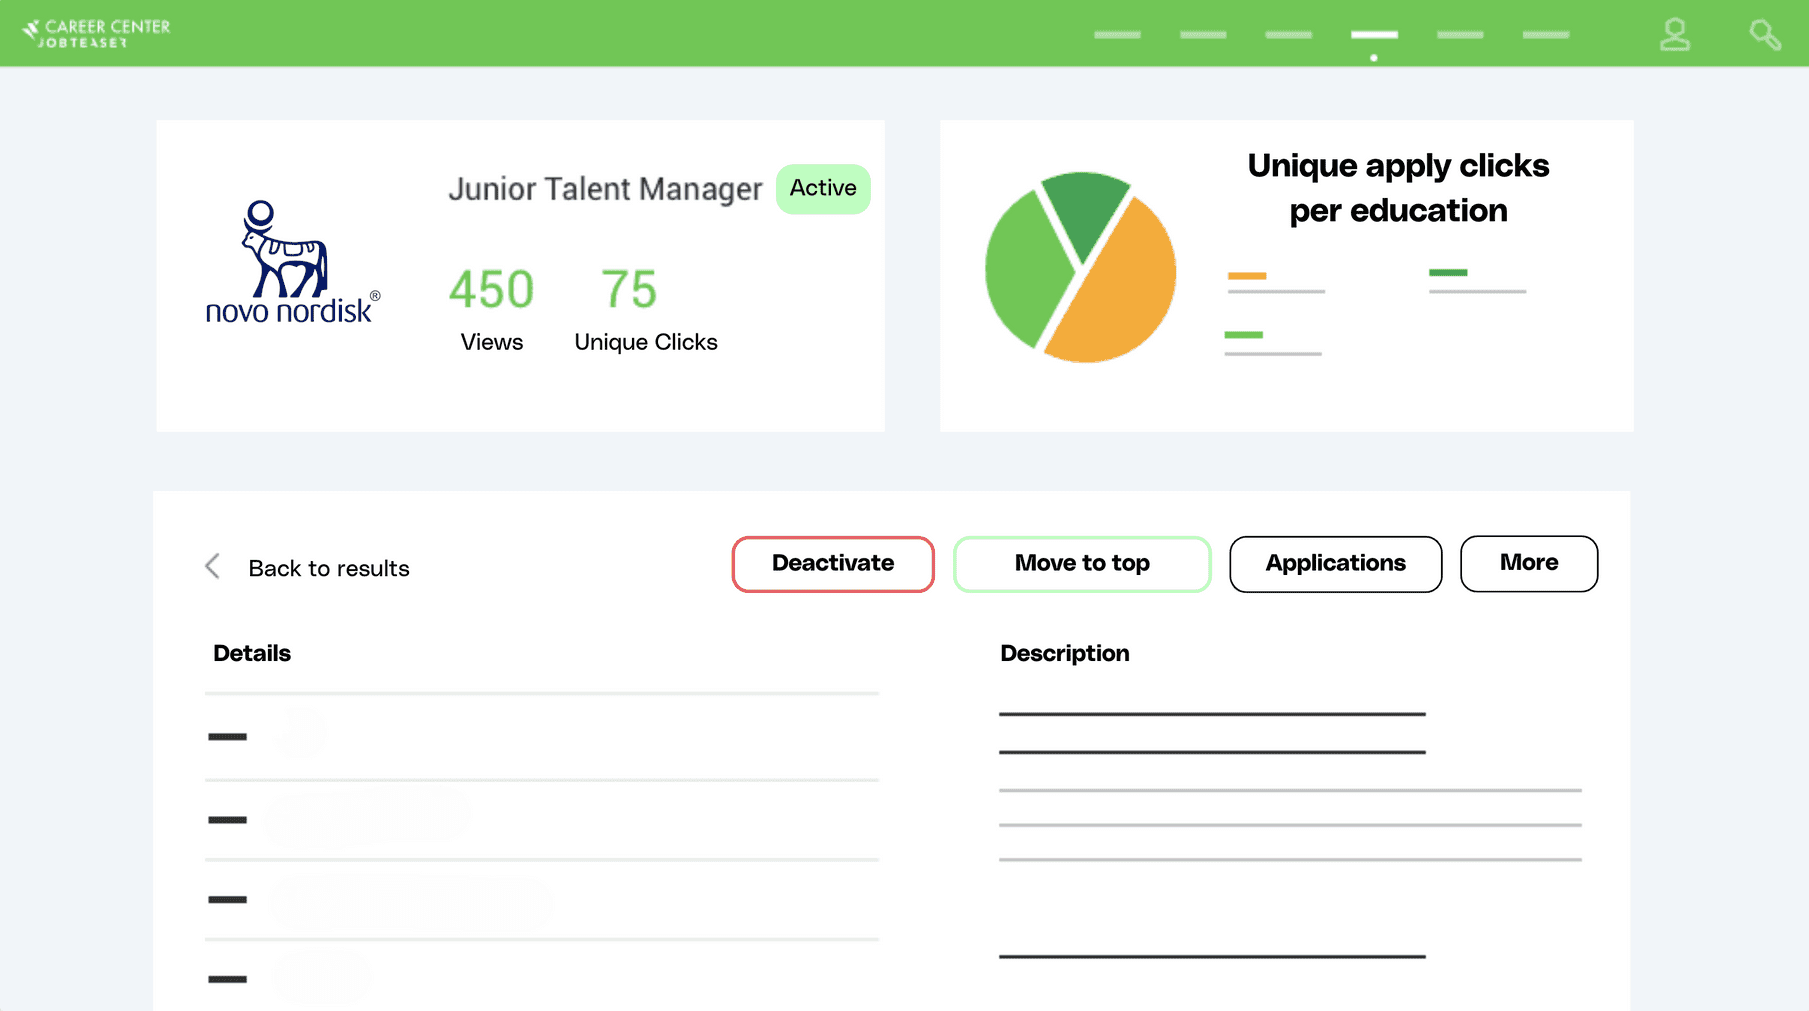
Task: Open the first navigation menu item
Action: [1118, 34]
